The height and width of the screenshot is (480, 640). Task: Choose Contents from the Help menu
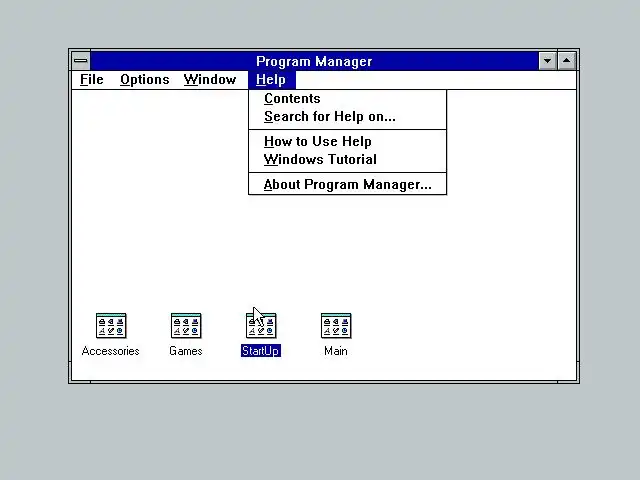click(x=347, y=98)
